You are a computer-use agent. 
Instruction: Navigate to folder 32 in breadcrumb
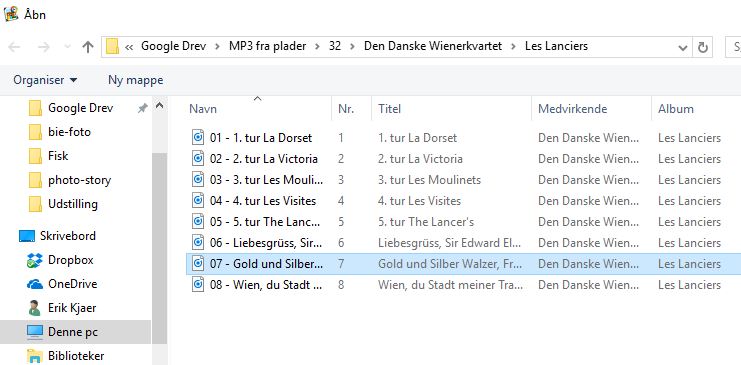(335, 46)
